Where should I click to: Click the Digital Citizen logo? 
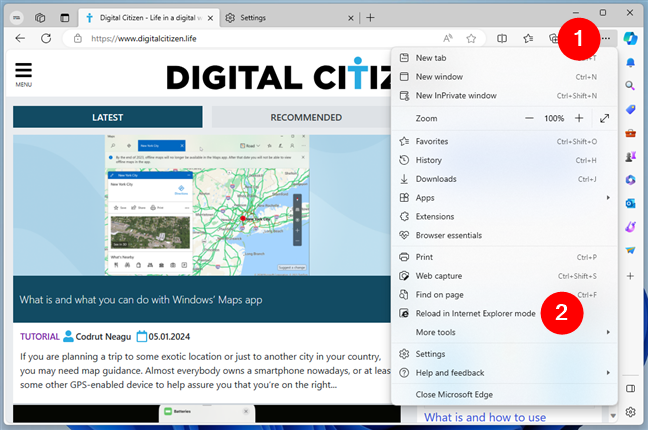[279, 75]
